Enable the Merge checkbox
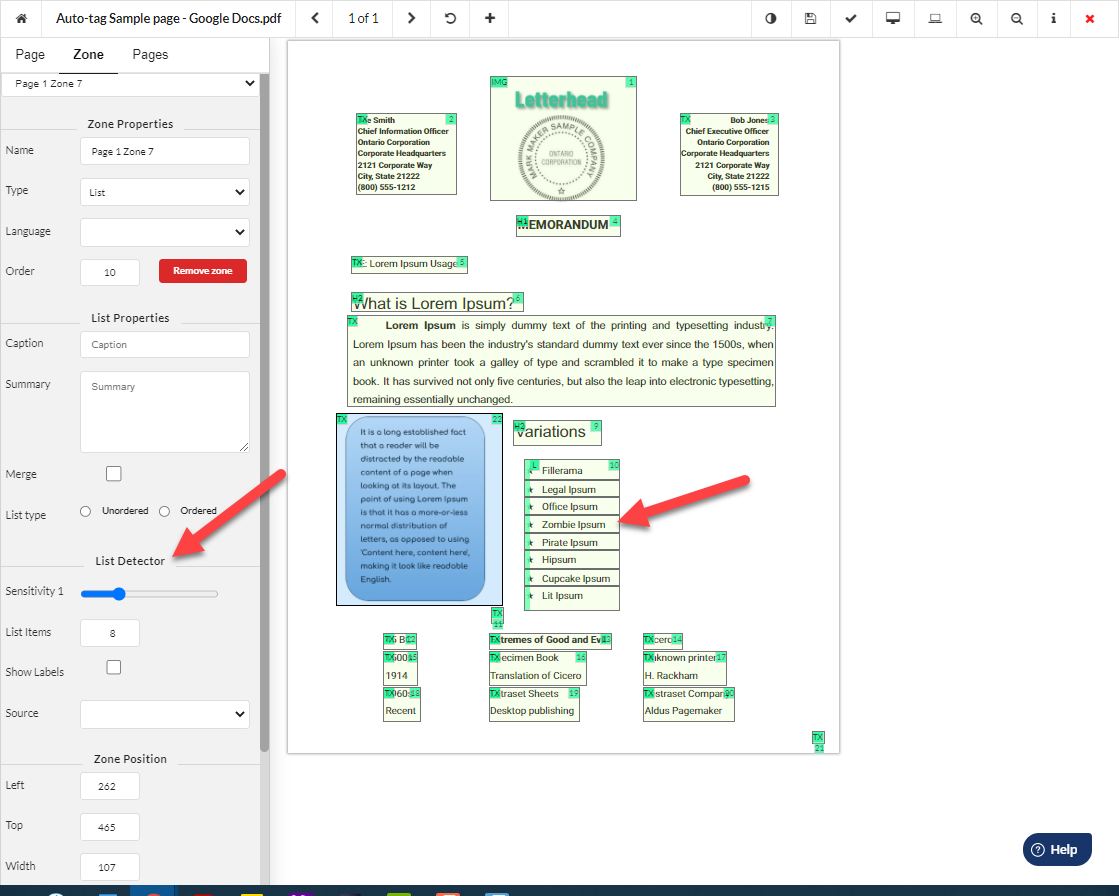Image resolution: width=1119 pixels, height=896 pixels. click(x=113, y=473)
